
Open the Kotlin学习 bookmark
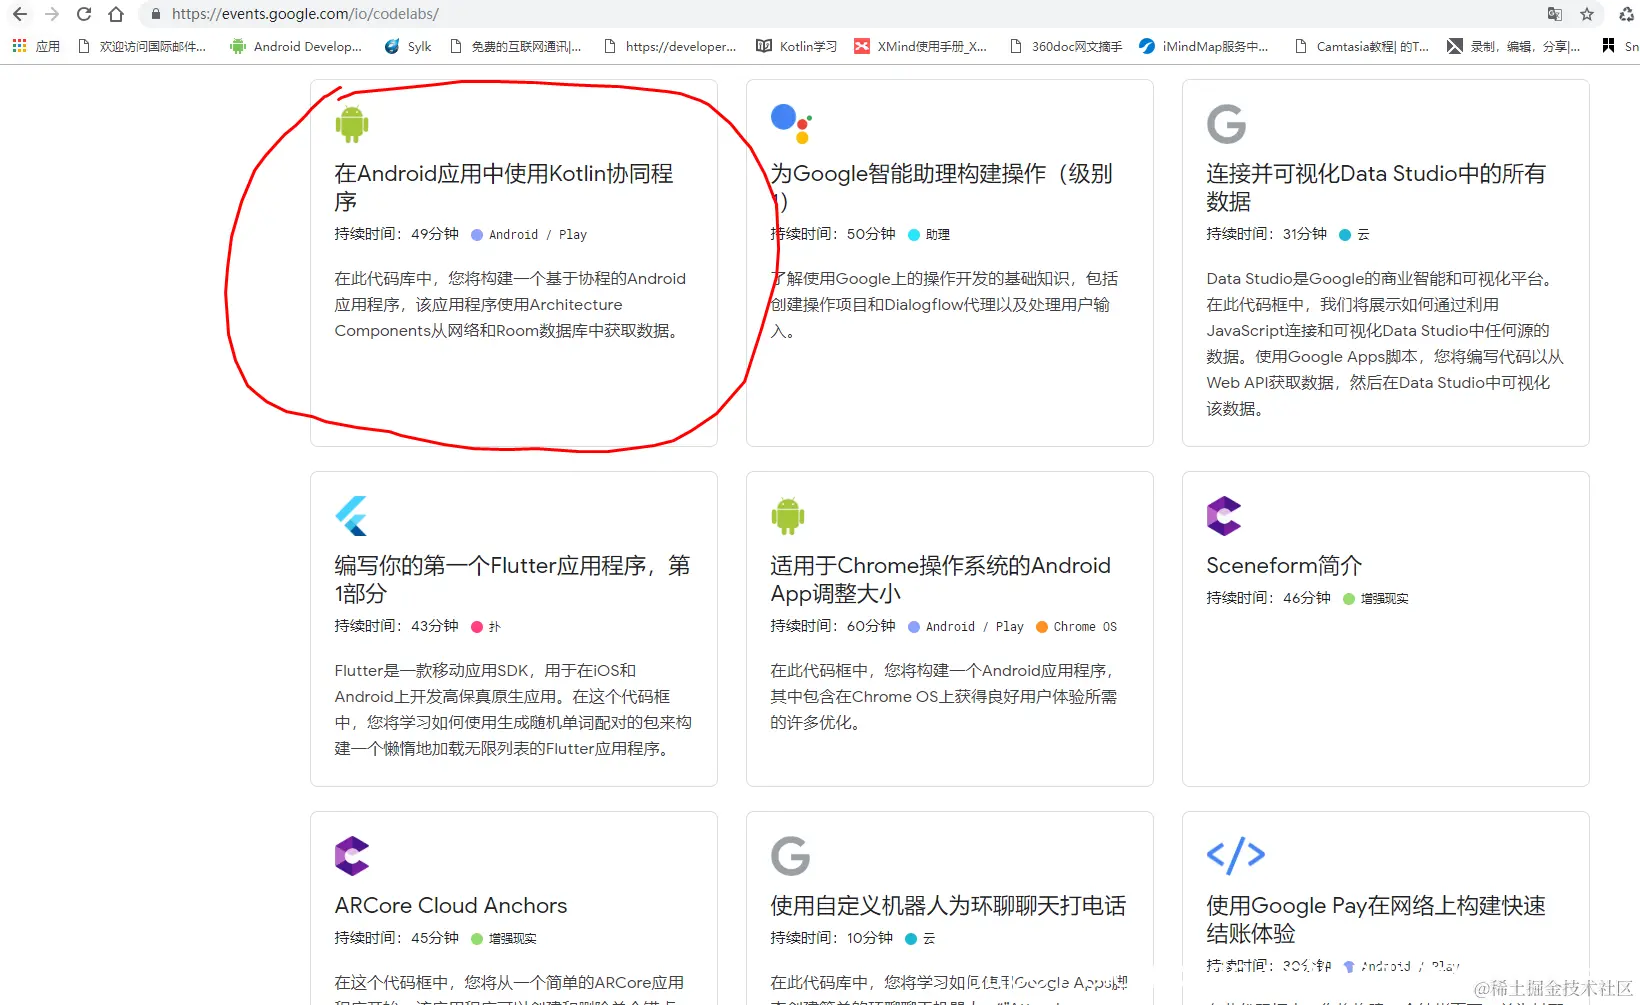[x=795, y=46]
